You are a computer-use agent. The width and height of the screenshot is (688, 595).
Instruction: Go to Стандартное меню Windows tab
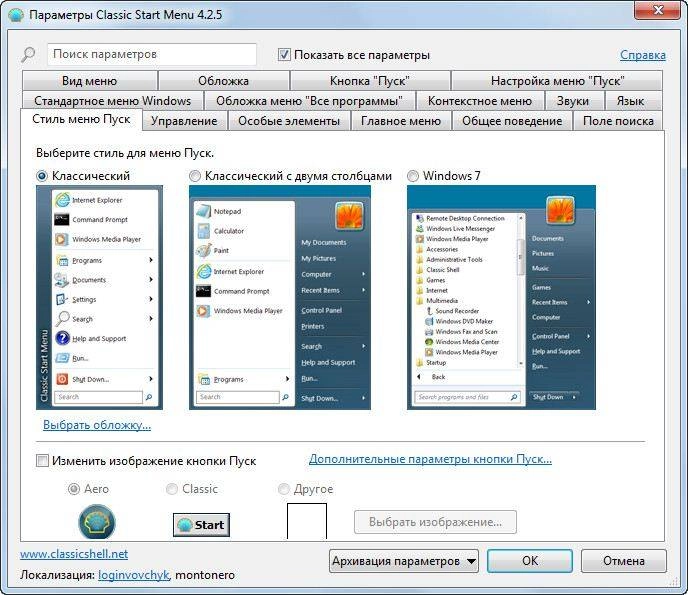click(112, 101)
